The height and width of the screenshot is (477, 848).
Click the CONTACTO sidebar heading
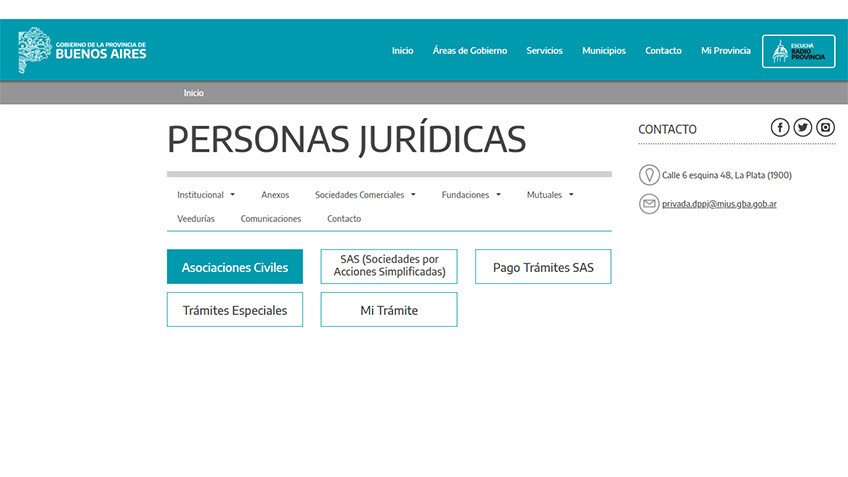point(667,129)
